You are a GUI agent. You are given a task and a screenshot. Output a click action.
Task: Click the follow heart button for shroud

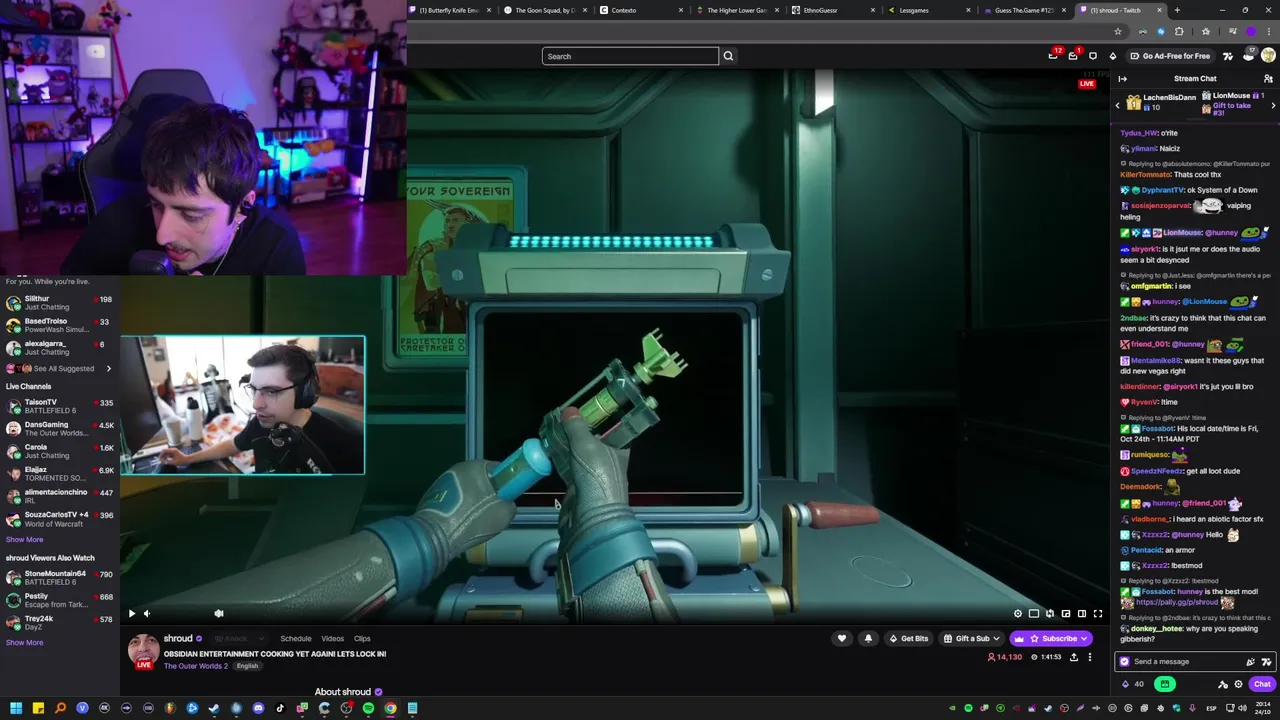coord(842,638)
